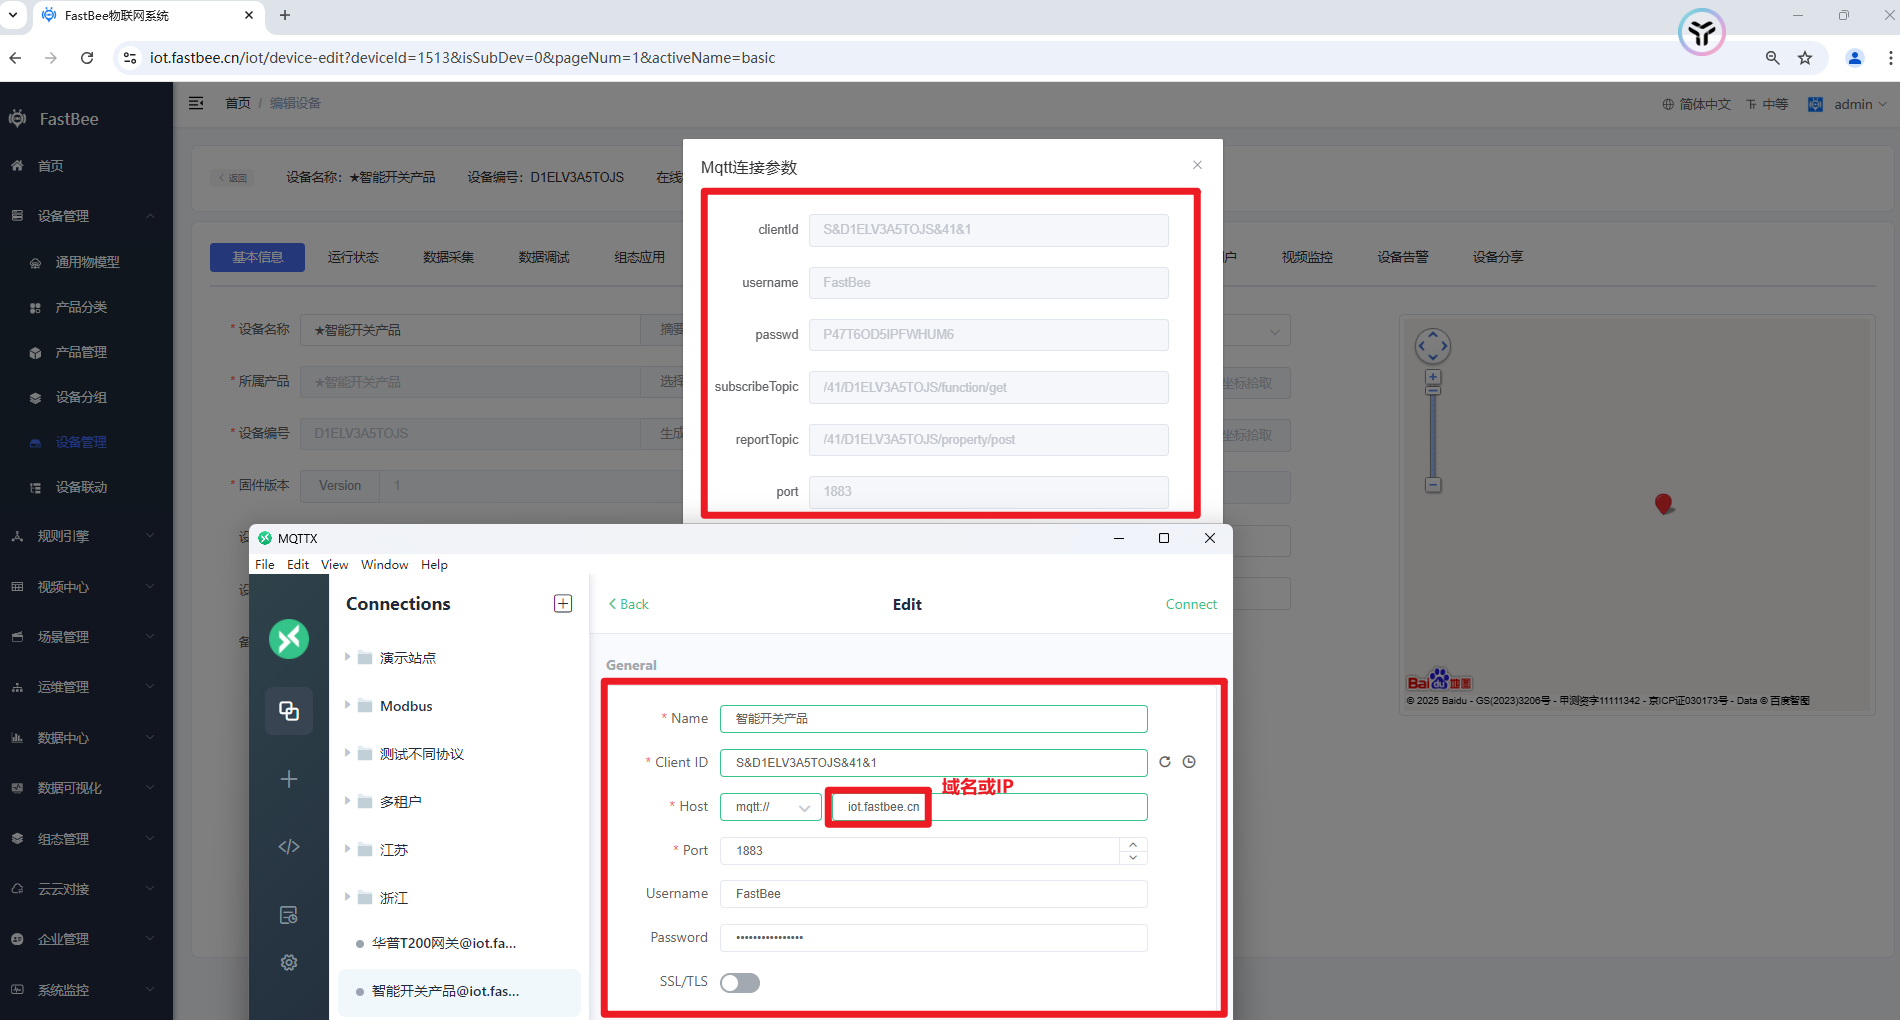Image resolution: width=1900 pixels, height=1020 pixels.
Task: Open browser zoom magnifier icon
Action: 1772,58
